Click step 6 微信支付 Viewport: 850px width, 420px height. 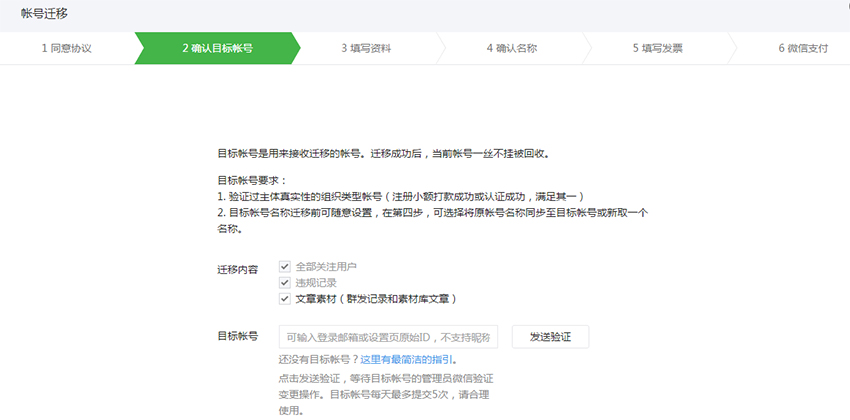click(803, 48)
